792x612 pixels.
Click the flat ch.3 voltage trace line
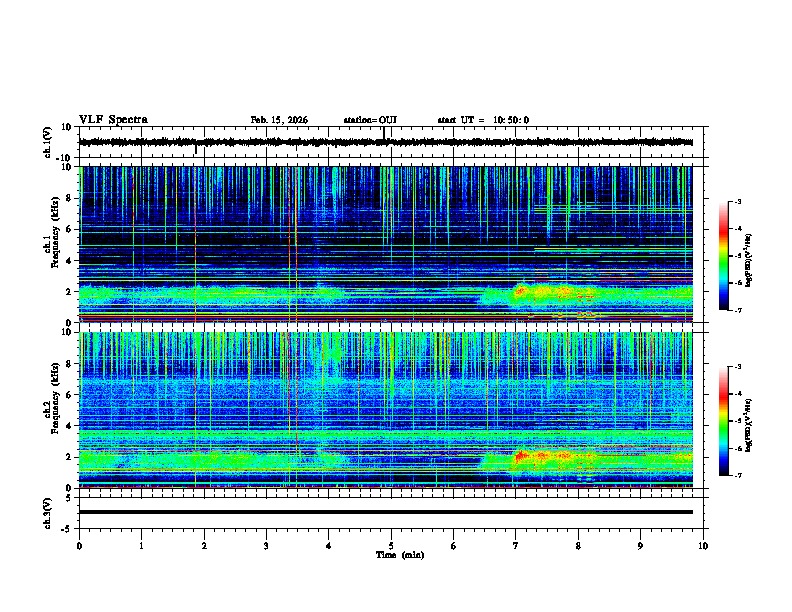pos(386,512)
